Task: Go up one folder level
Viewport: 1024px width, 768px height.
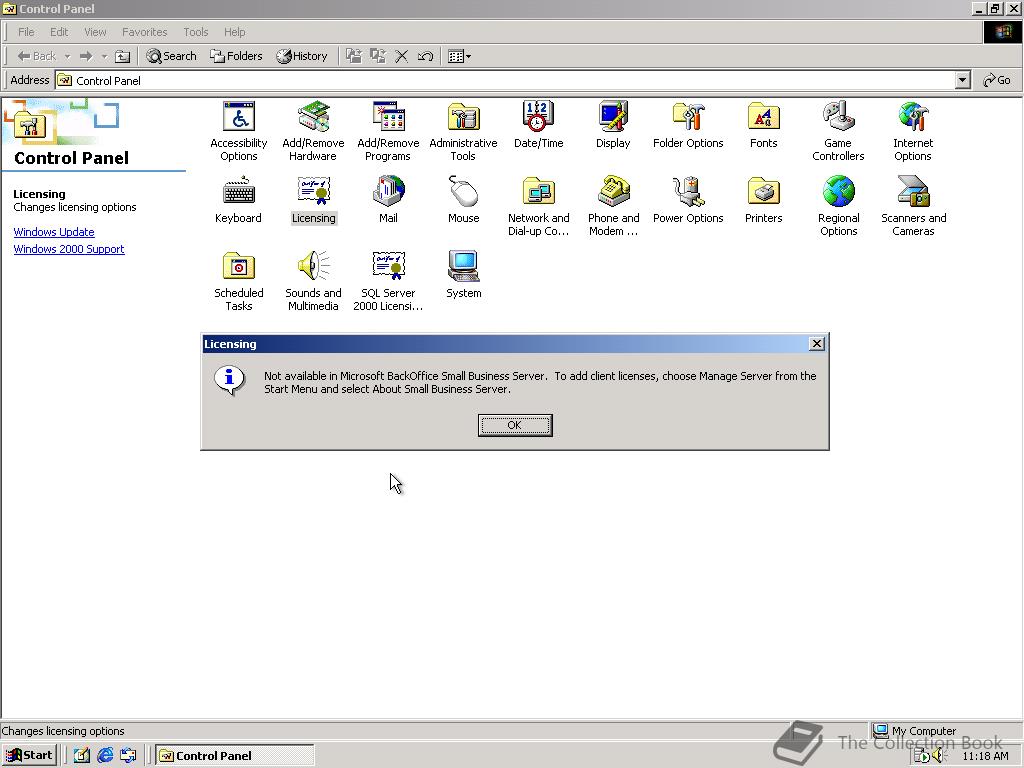Action: click(x=122, y=56)
